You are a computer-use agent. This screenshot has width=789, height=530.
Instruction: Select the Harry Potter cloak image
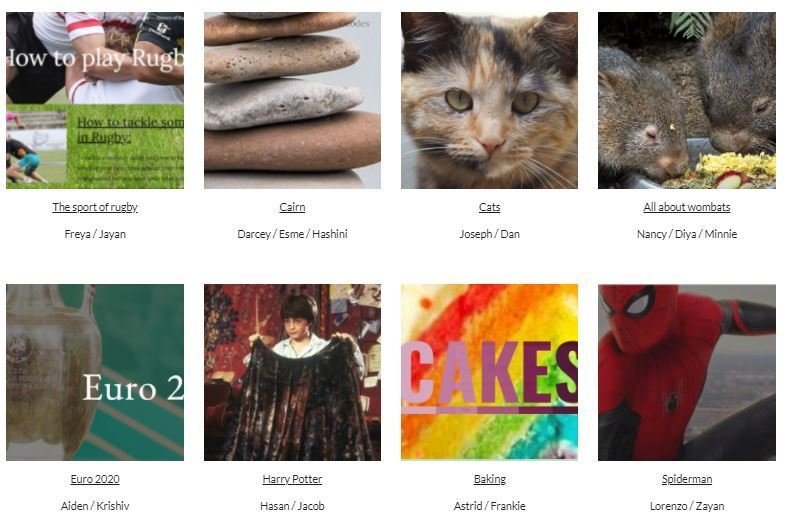pos(292,372)
